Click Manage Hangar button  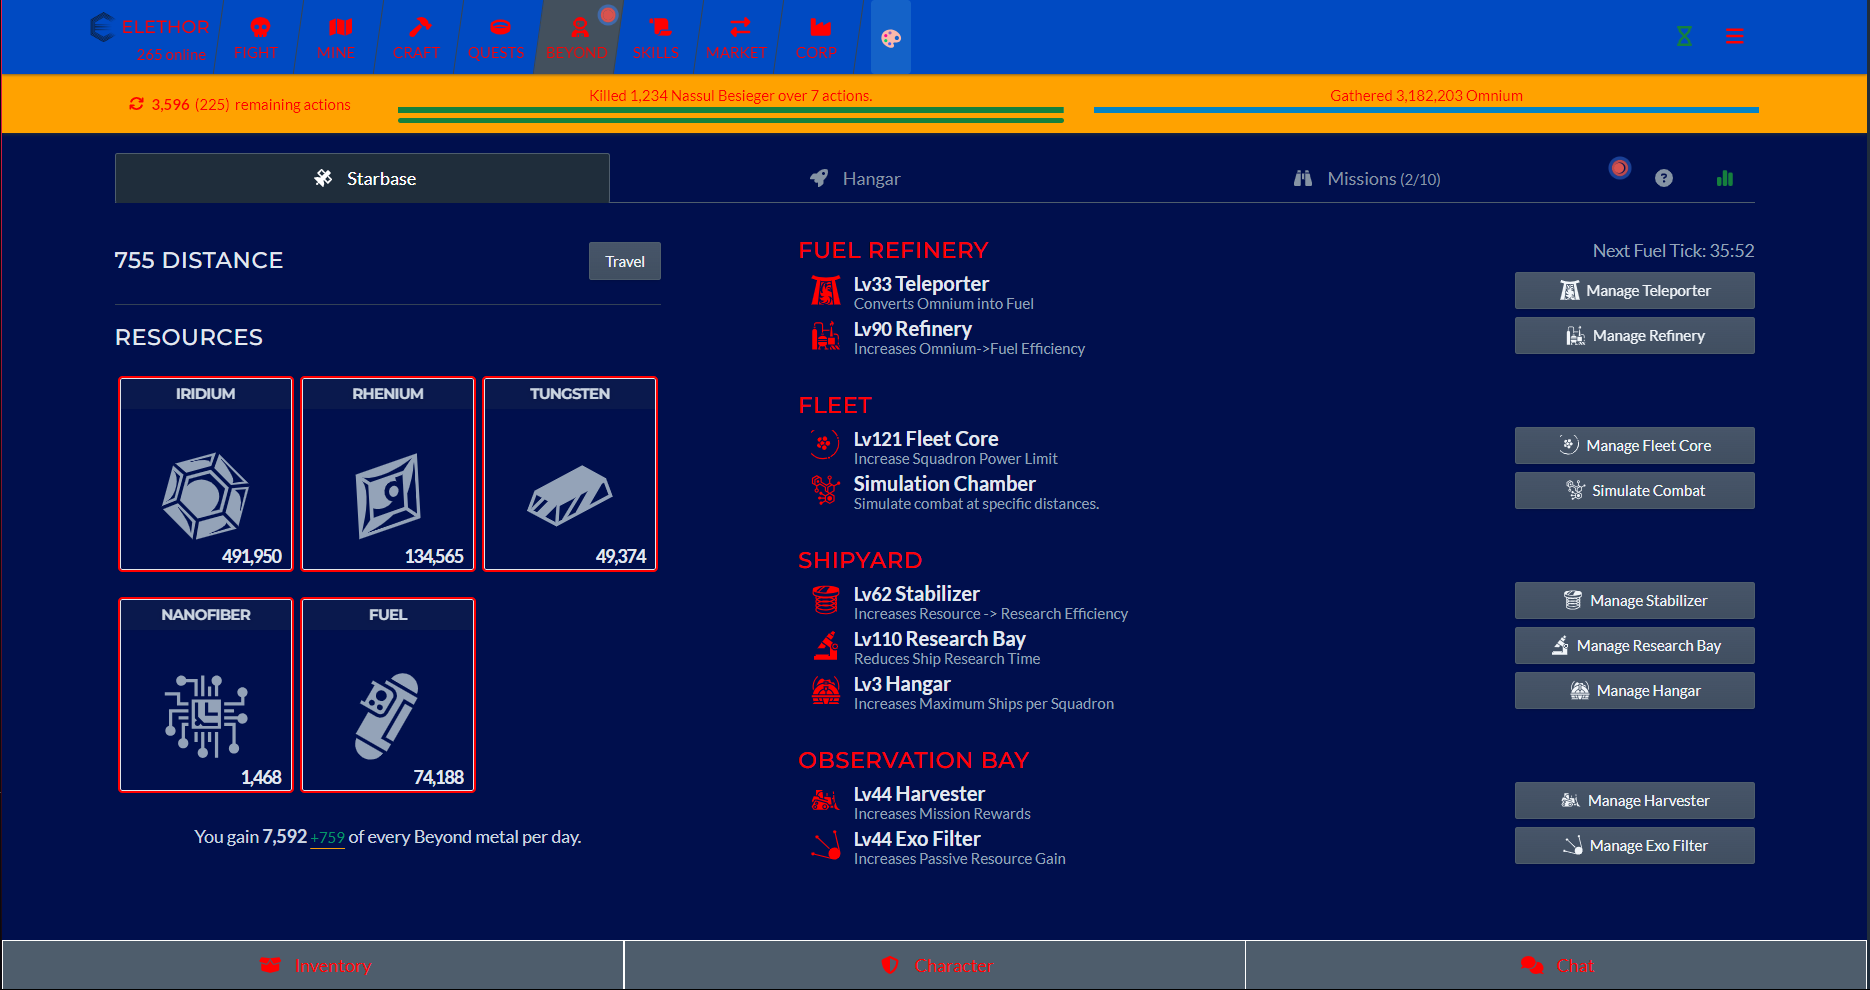pos(1635,691)
